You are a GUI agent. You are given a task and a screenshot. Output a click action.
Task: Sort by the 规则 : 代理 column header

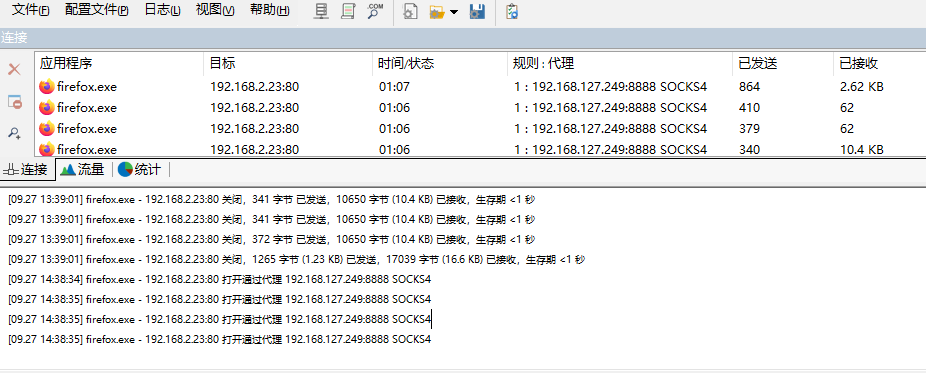620,64
